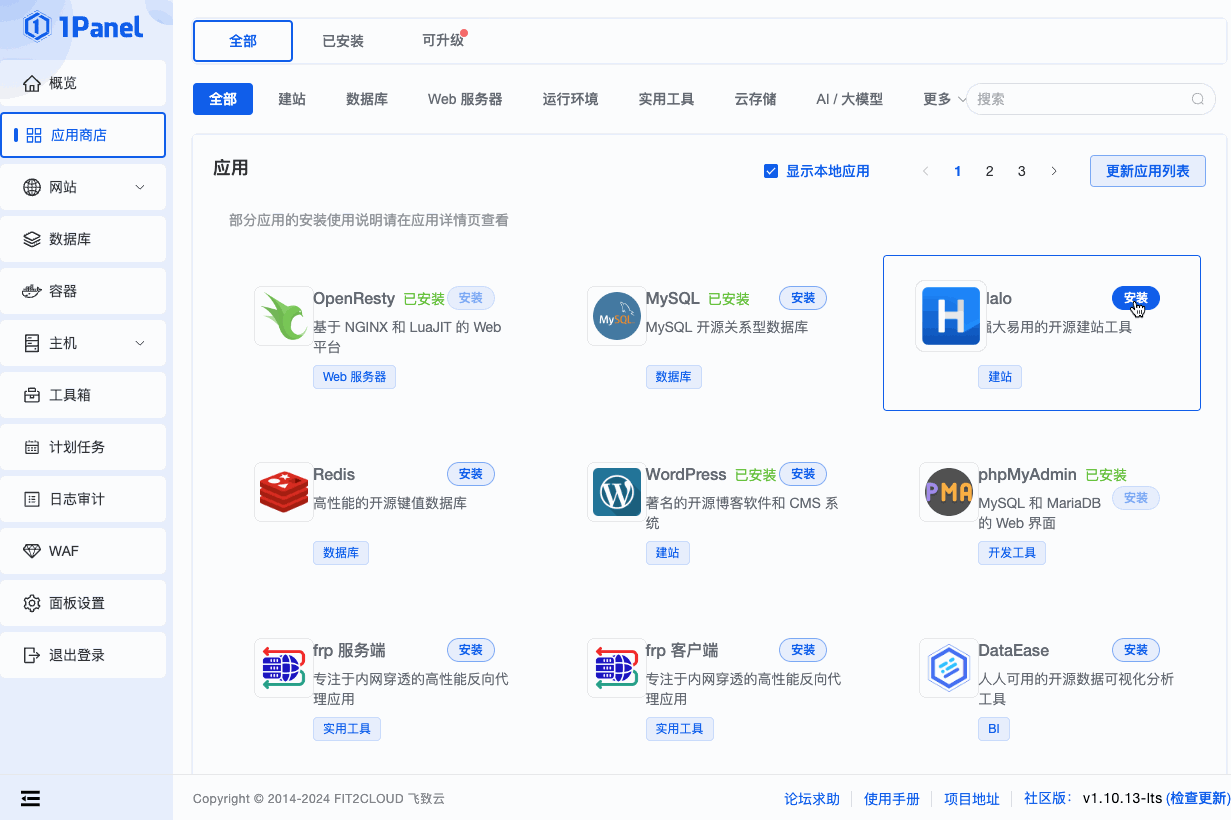The width and height of the screenshot is (1231, 820).
Task: Go to 容器 containers page
Action: tap(83, 291)
